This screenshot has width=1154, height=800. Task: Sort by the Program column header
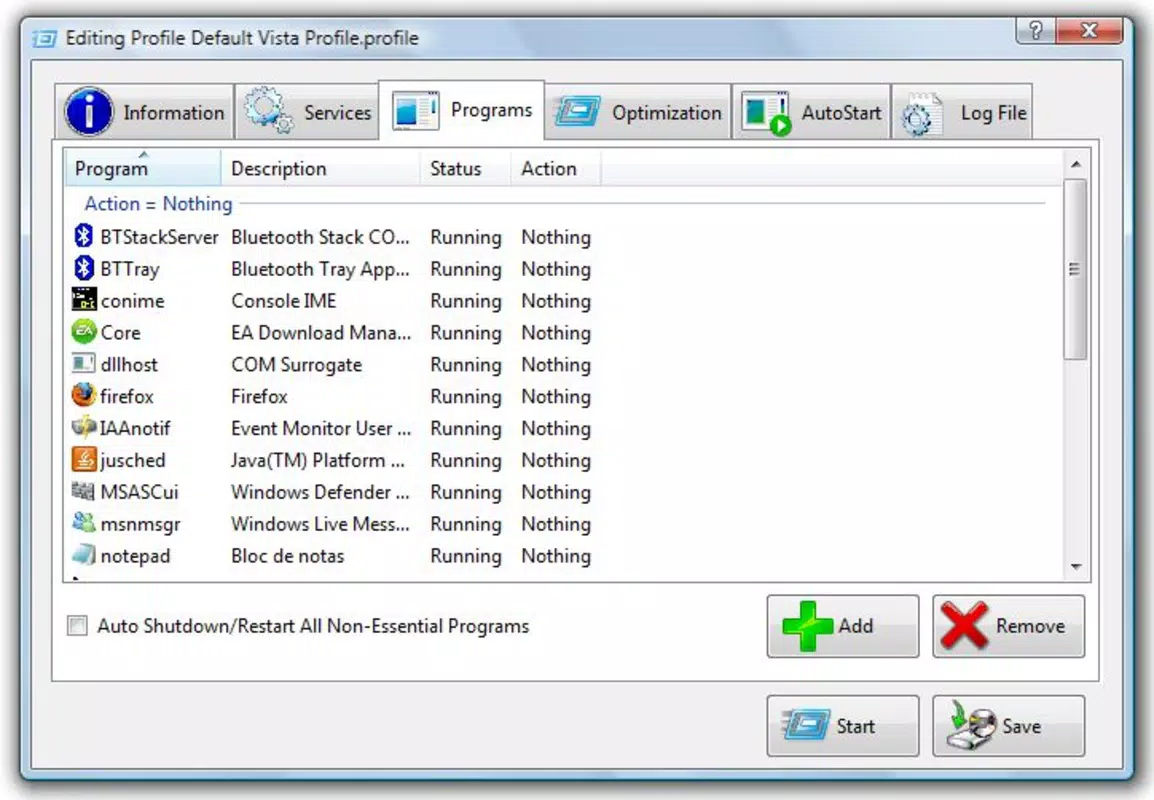(x=142, y=168)
